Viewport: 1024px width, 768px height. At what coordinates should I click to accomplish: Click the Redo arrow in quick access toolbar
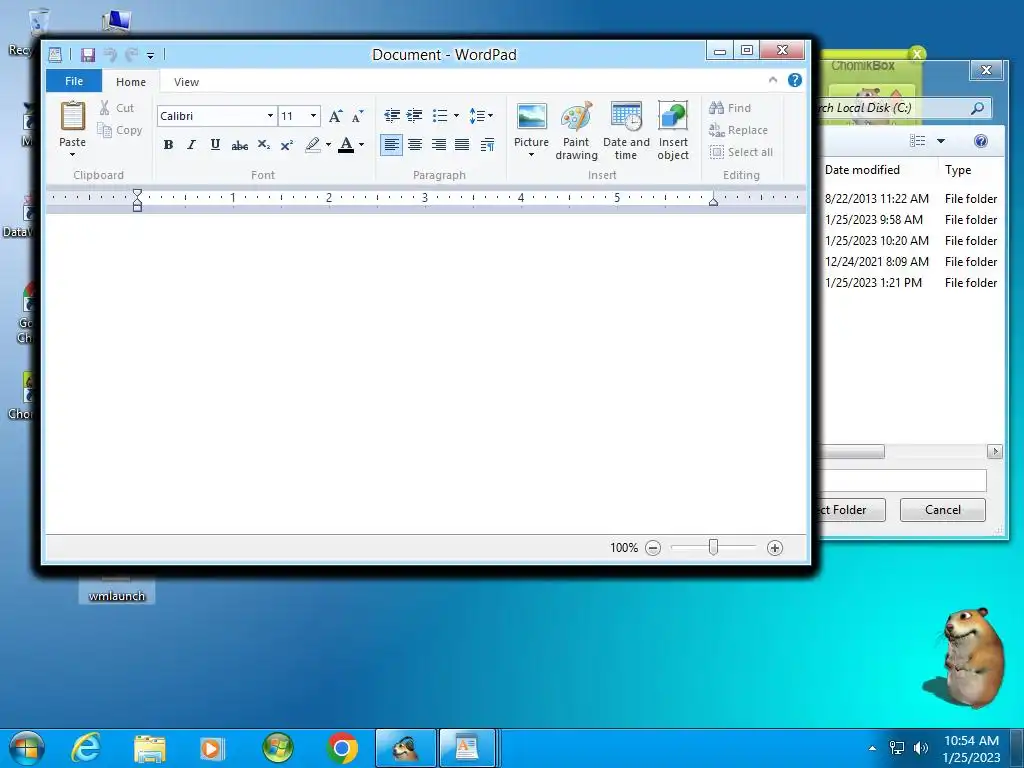pos(131,55)
